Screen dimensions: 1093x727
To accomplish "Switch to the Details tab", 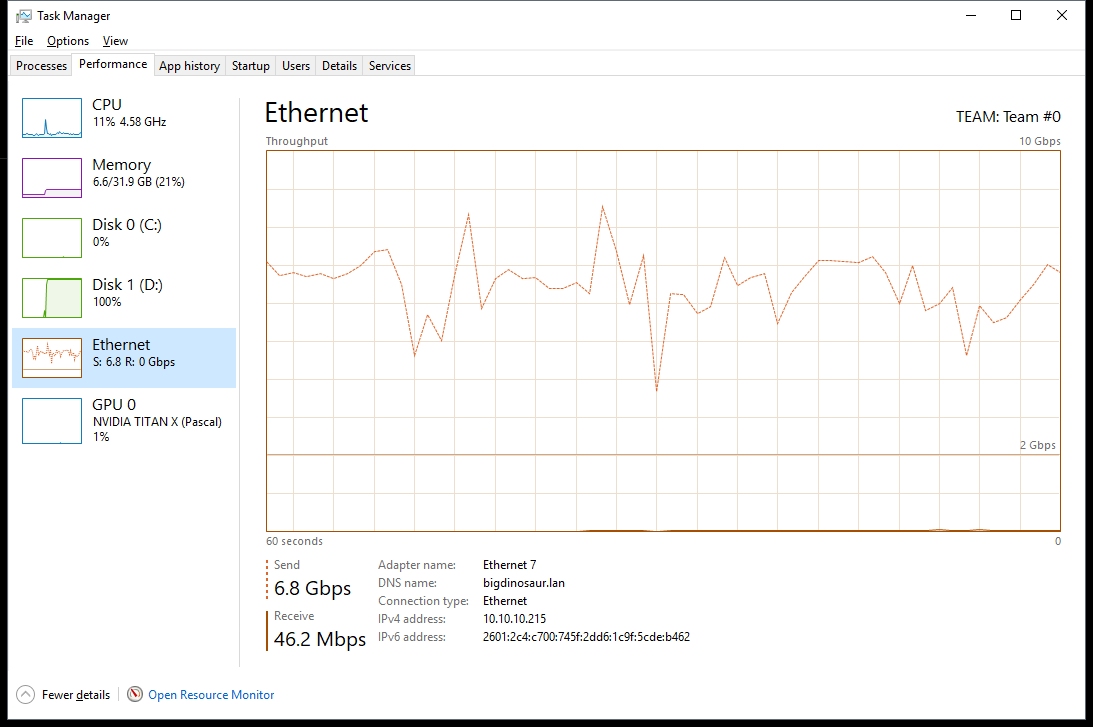I will point(339,66).
